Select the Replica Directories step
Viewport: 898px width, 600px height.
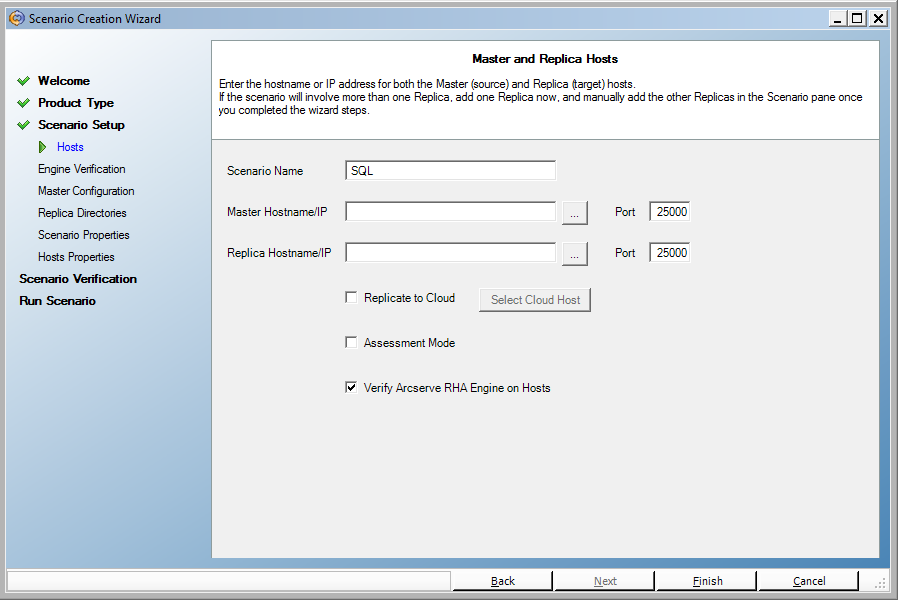click(x=82, y=213)
